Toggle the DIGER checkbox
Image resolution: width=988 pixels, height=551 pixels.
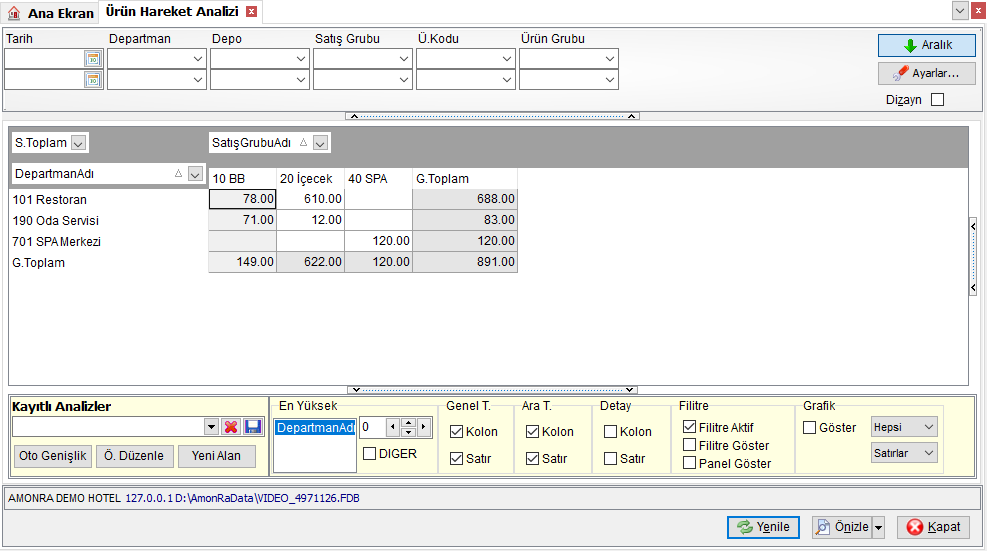tap(370, 453)
